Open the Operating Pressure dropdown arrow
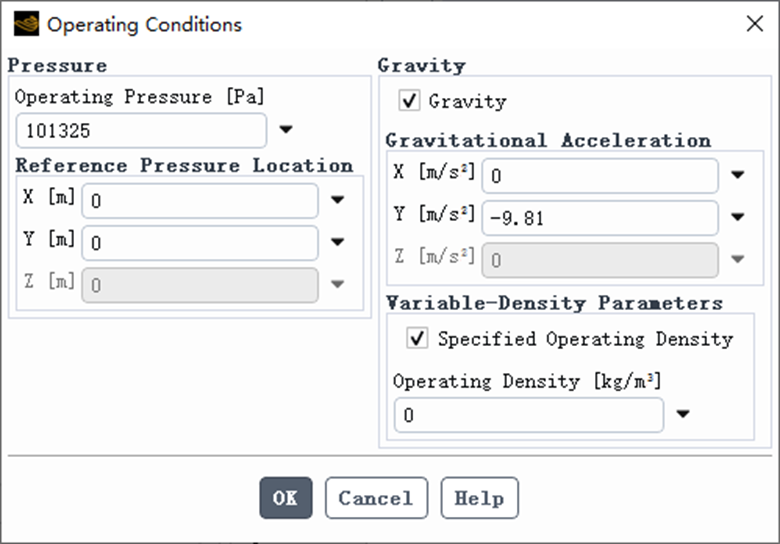Screen dimensions: 780x544 (286, 130)
